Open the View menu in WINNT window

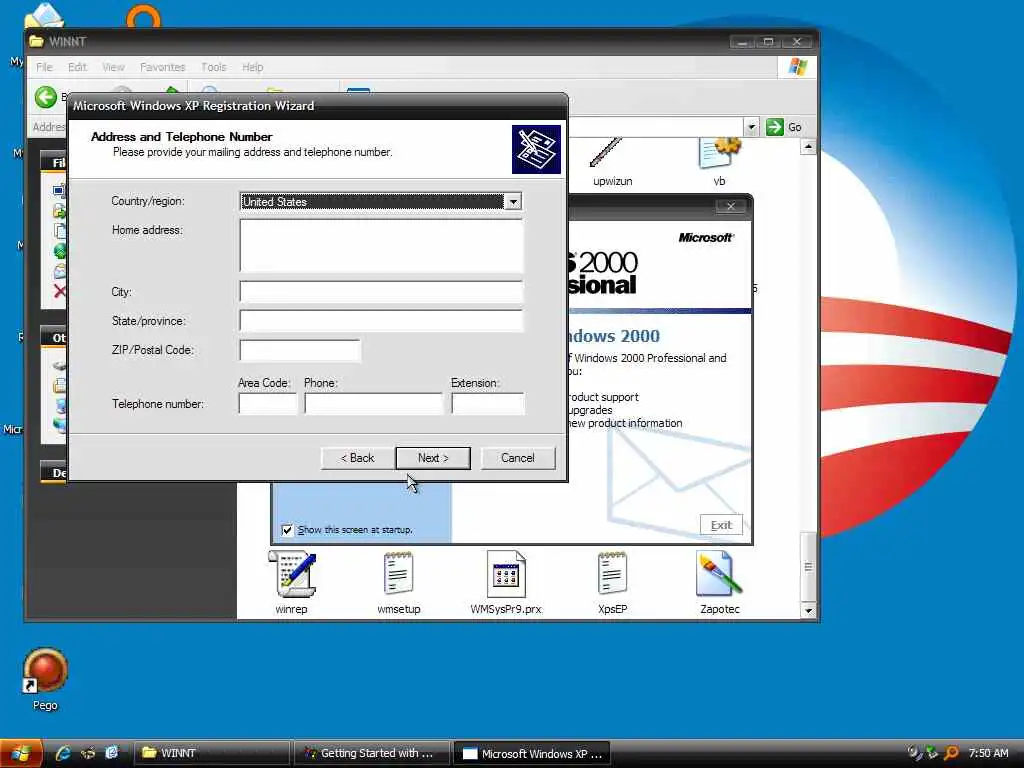(113, 67)
